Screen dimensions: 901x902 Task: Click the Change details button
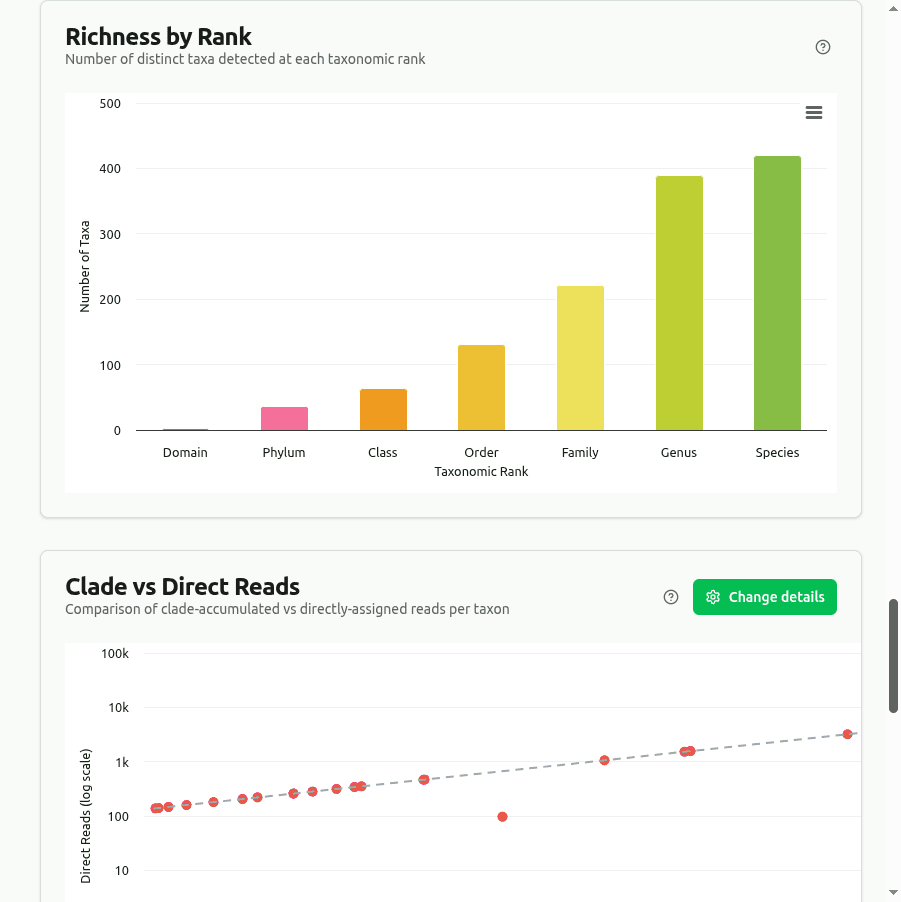pos(765,597)
